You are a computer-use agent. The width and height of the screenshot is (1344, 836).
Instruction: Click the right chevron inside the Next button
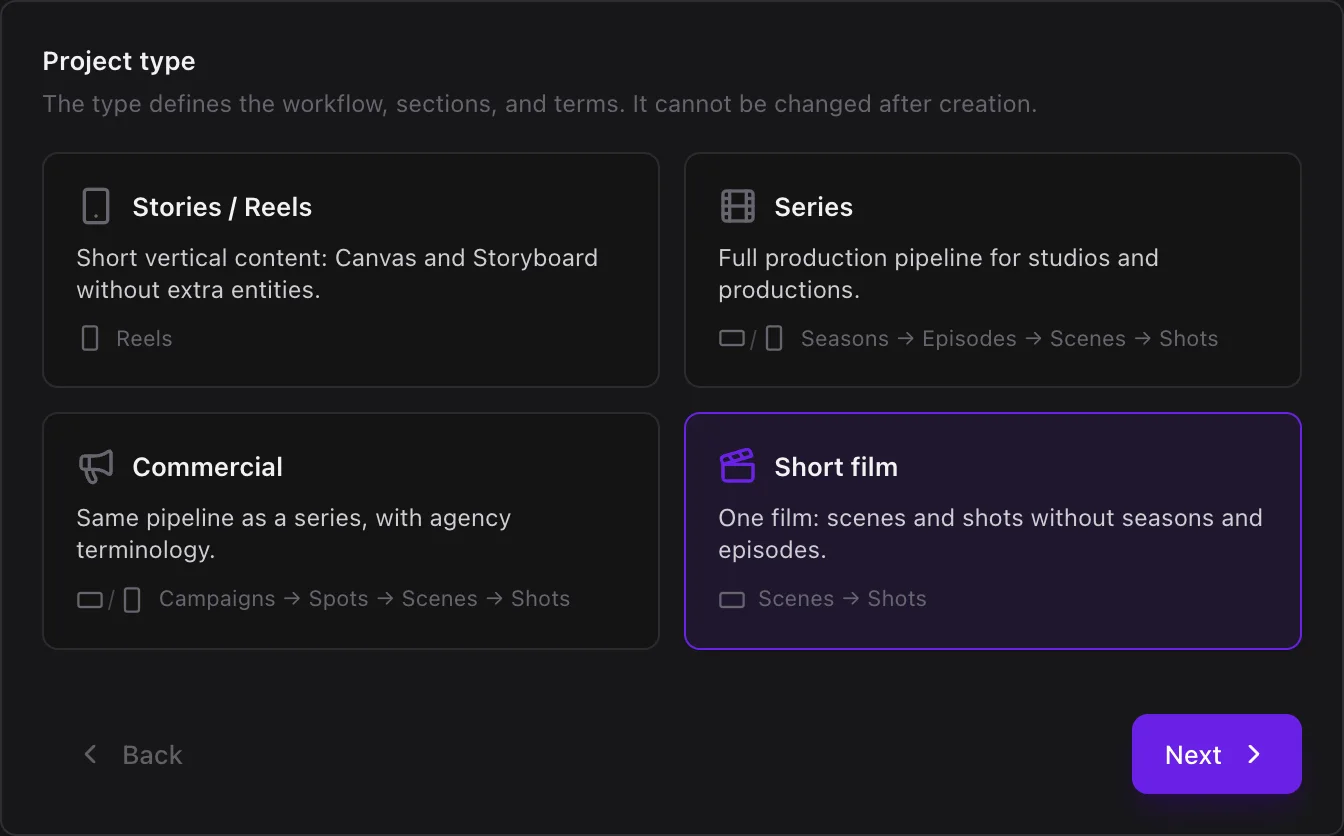(1255, 754)
